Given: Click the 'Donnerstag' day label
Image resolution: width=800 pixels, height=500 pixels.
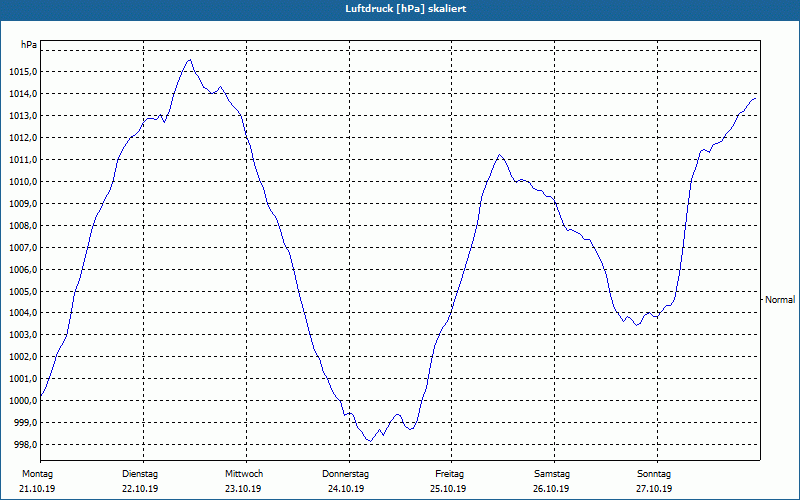Looking at the screenshot, I should [345, 474].
